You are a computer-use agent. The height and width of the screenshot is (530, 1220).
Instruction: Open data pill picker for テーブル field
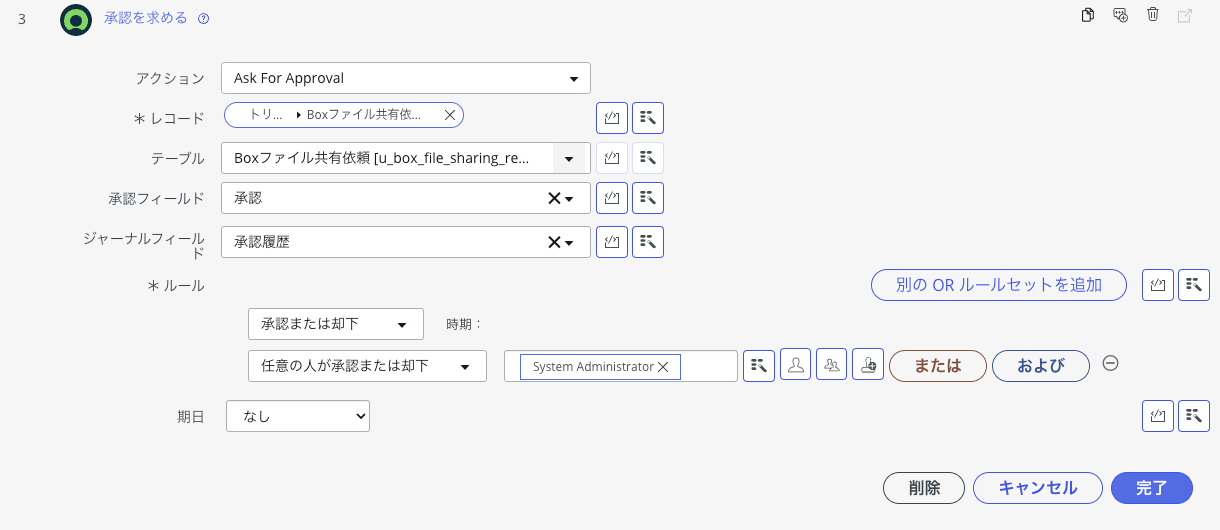(x=648, y=158)
